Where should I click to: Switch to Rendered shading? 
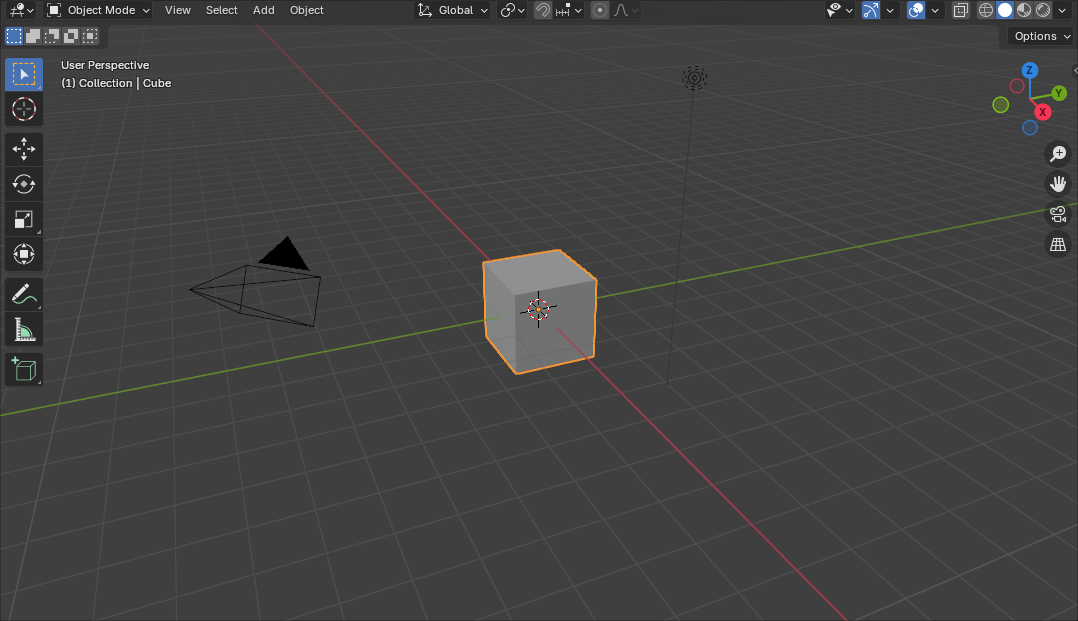[1044, 10]
